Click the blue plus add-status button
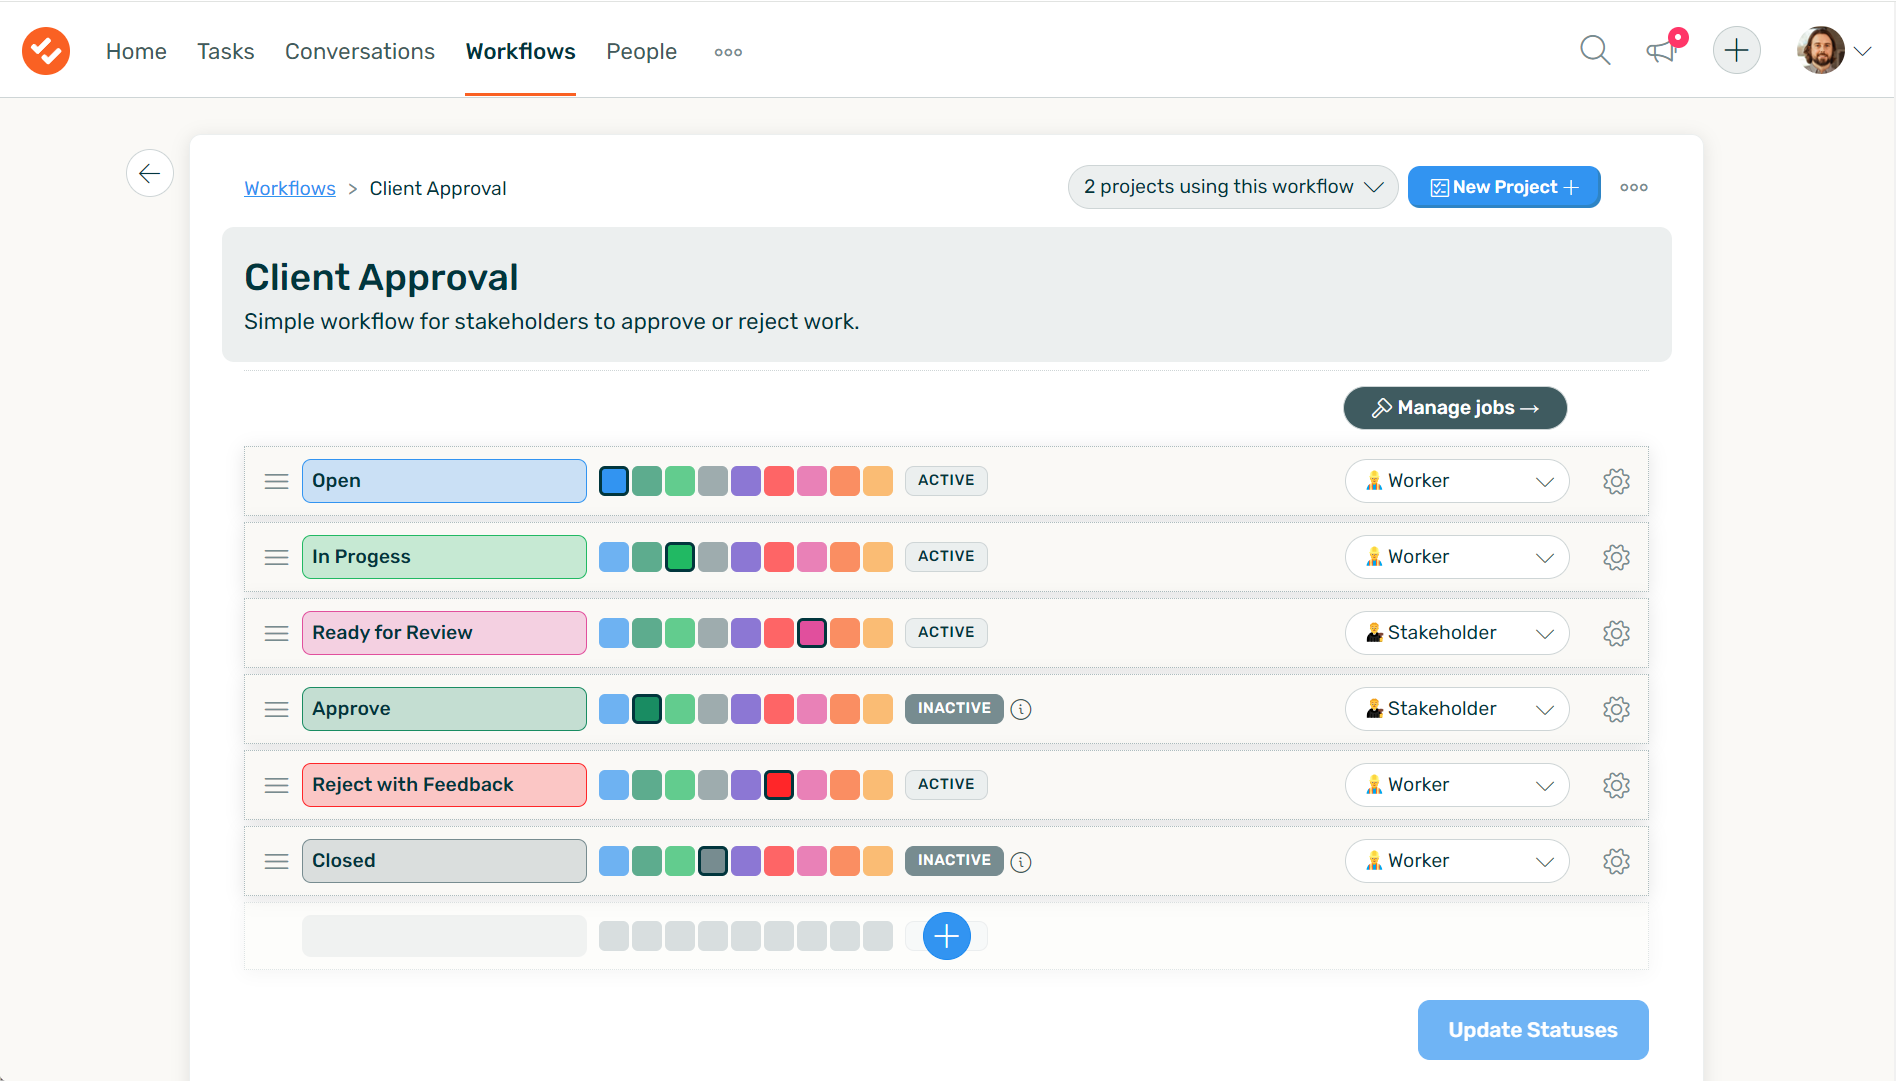Viewport: 1896px width, 1081px height. (946, 936)
